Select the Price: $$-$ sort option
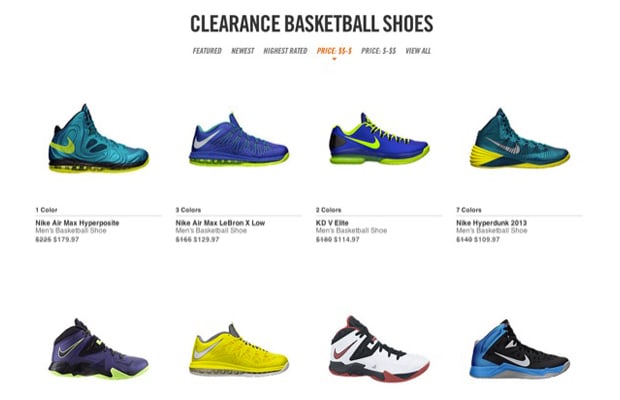The width and height of the screenshot is (620, 400). coord(334,51)
